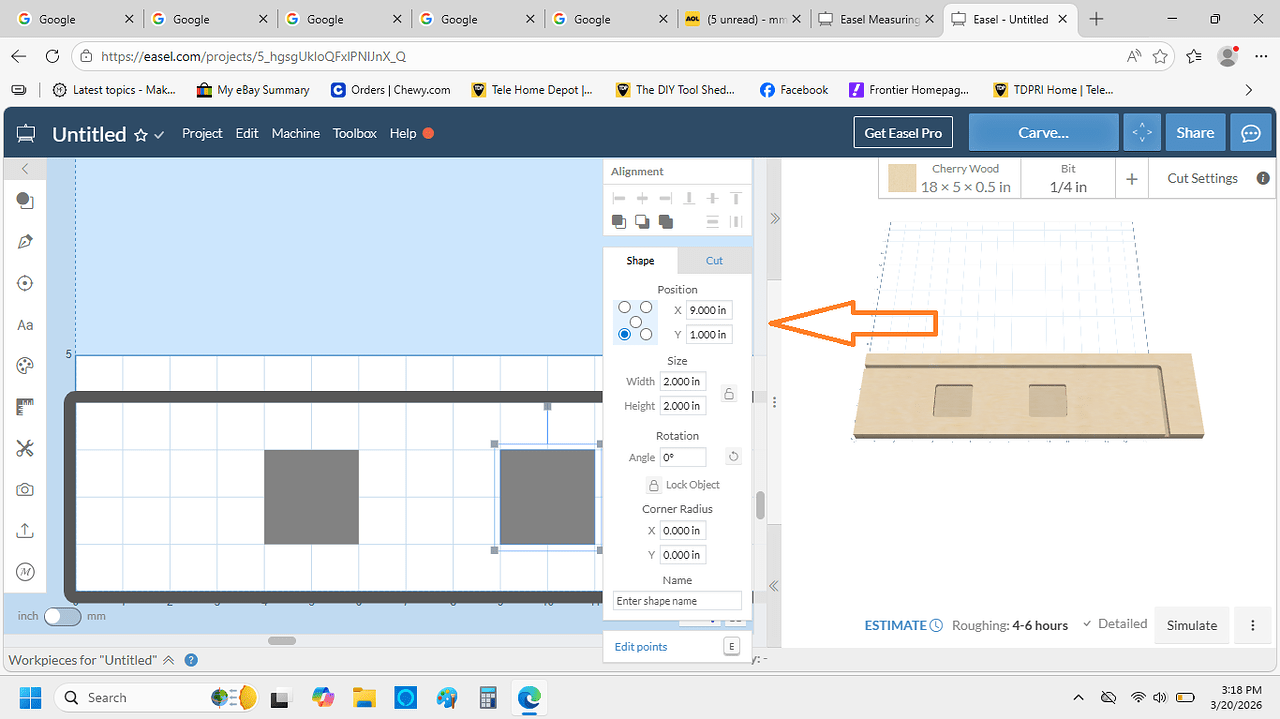The image size is (1280, 719).
Task: Toggle inch/mm units switch
Action: 62,616
